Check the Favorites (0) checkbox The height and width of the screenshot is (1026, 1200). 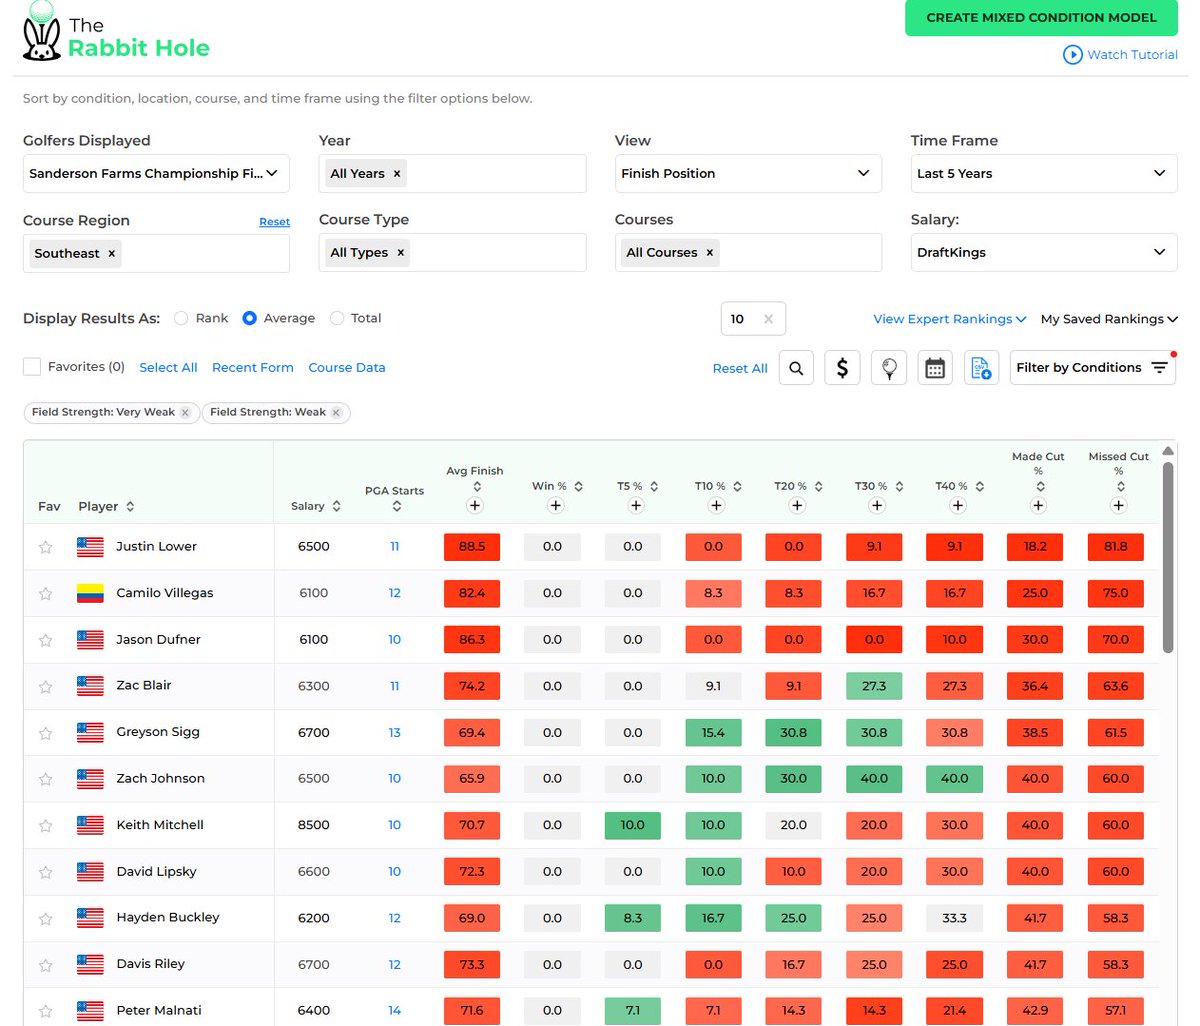[32, 367]
